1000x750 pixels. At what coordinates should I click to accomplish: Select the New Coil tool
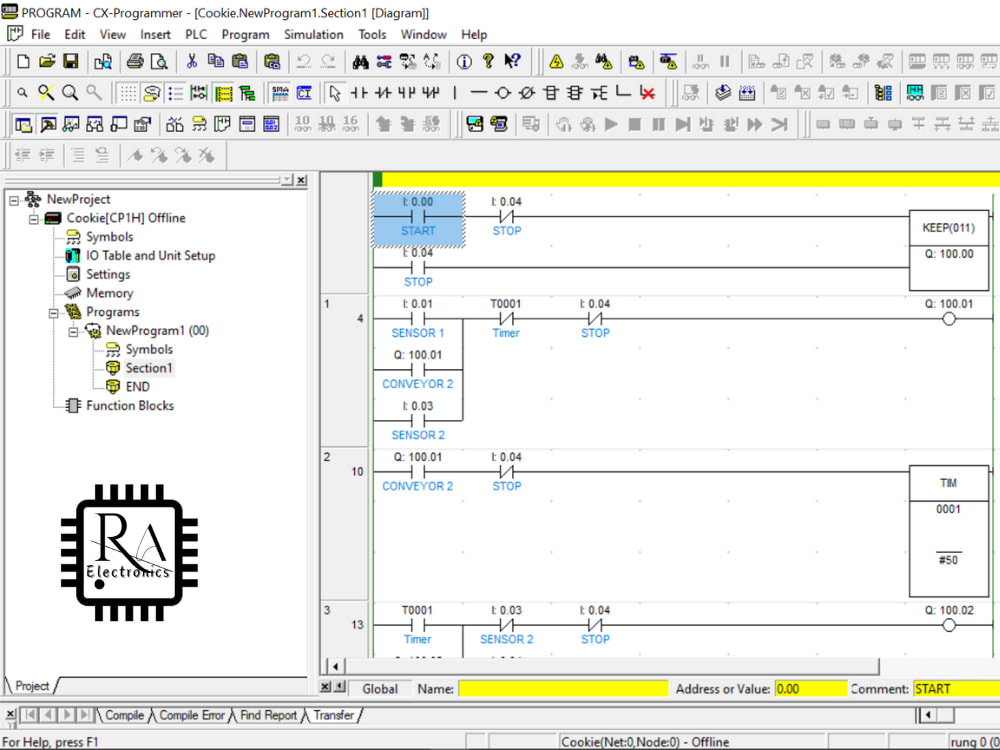(x=504, y=95)
